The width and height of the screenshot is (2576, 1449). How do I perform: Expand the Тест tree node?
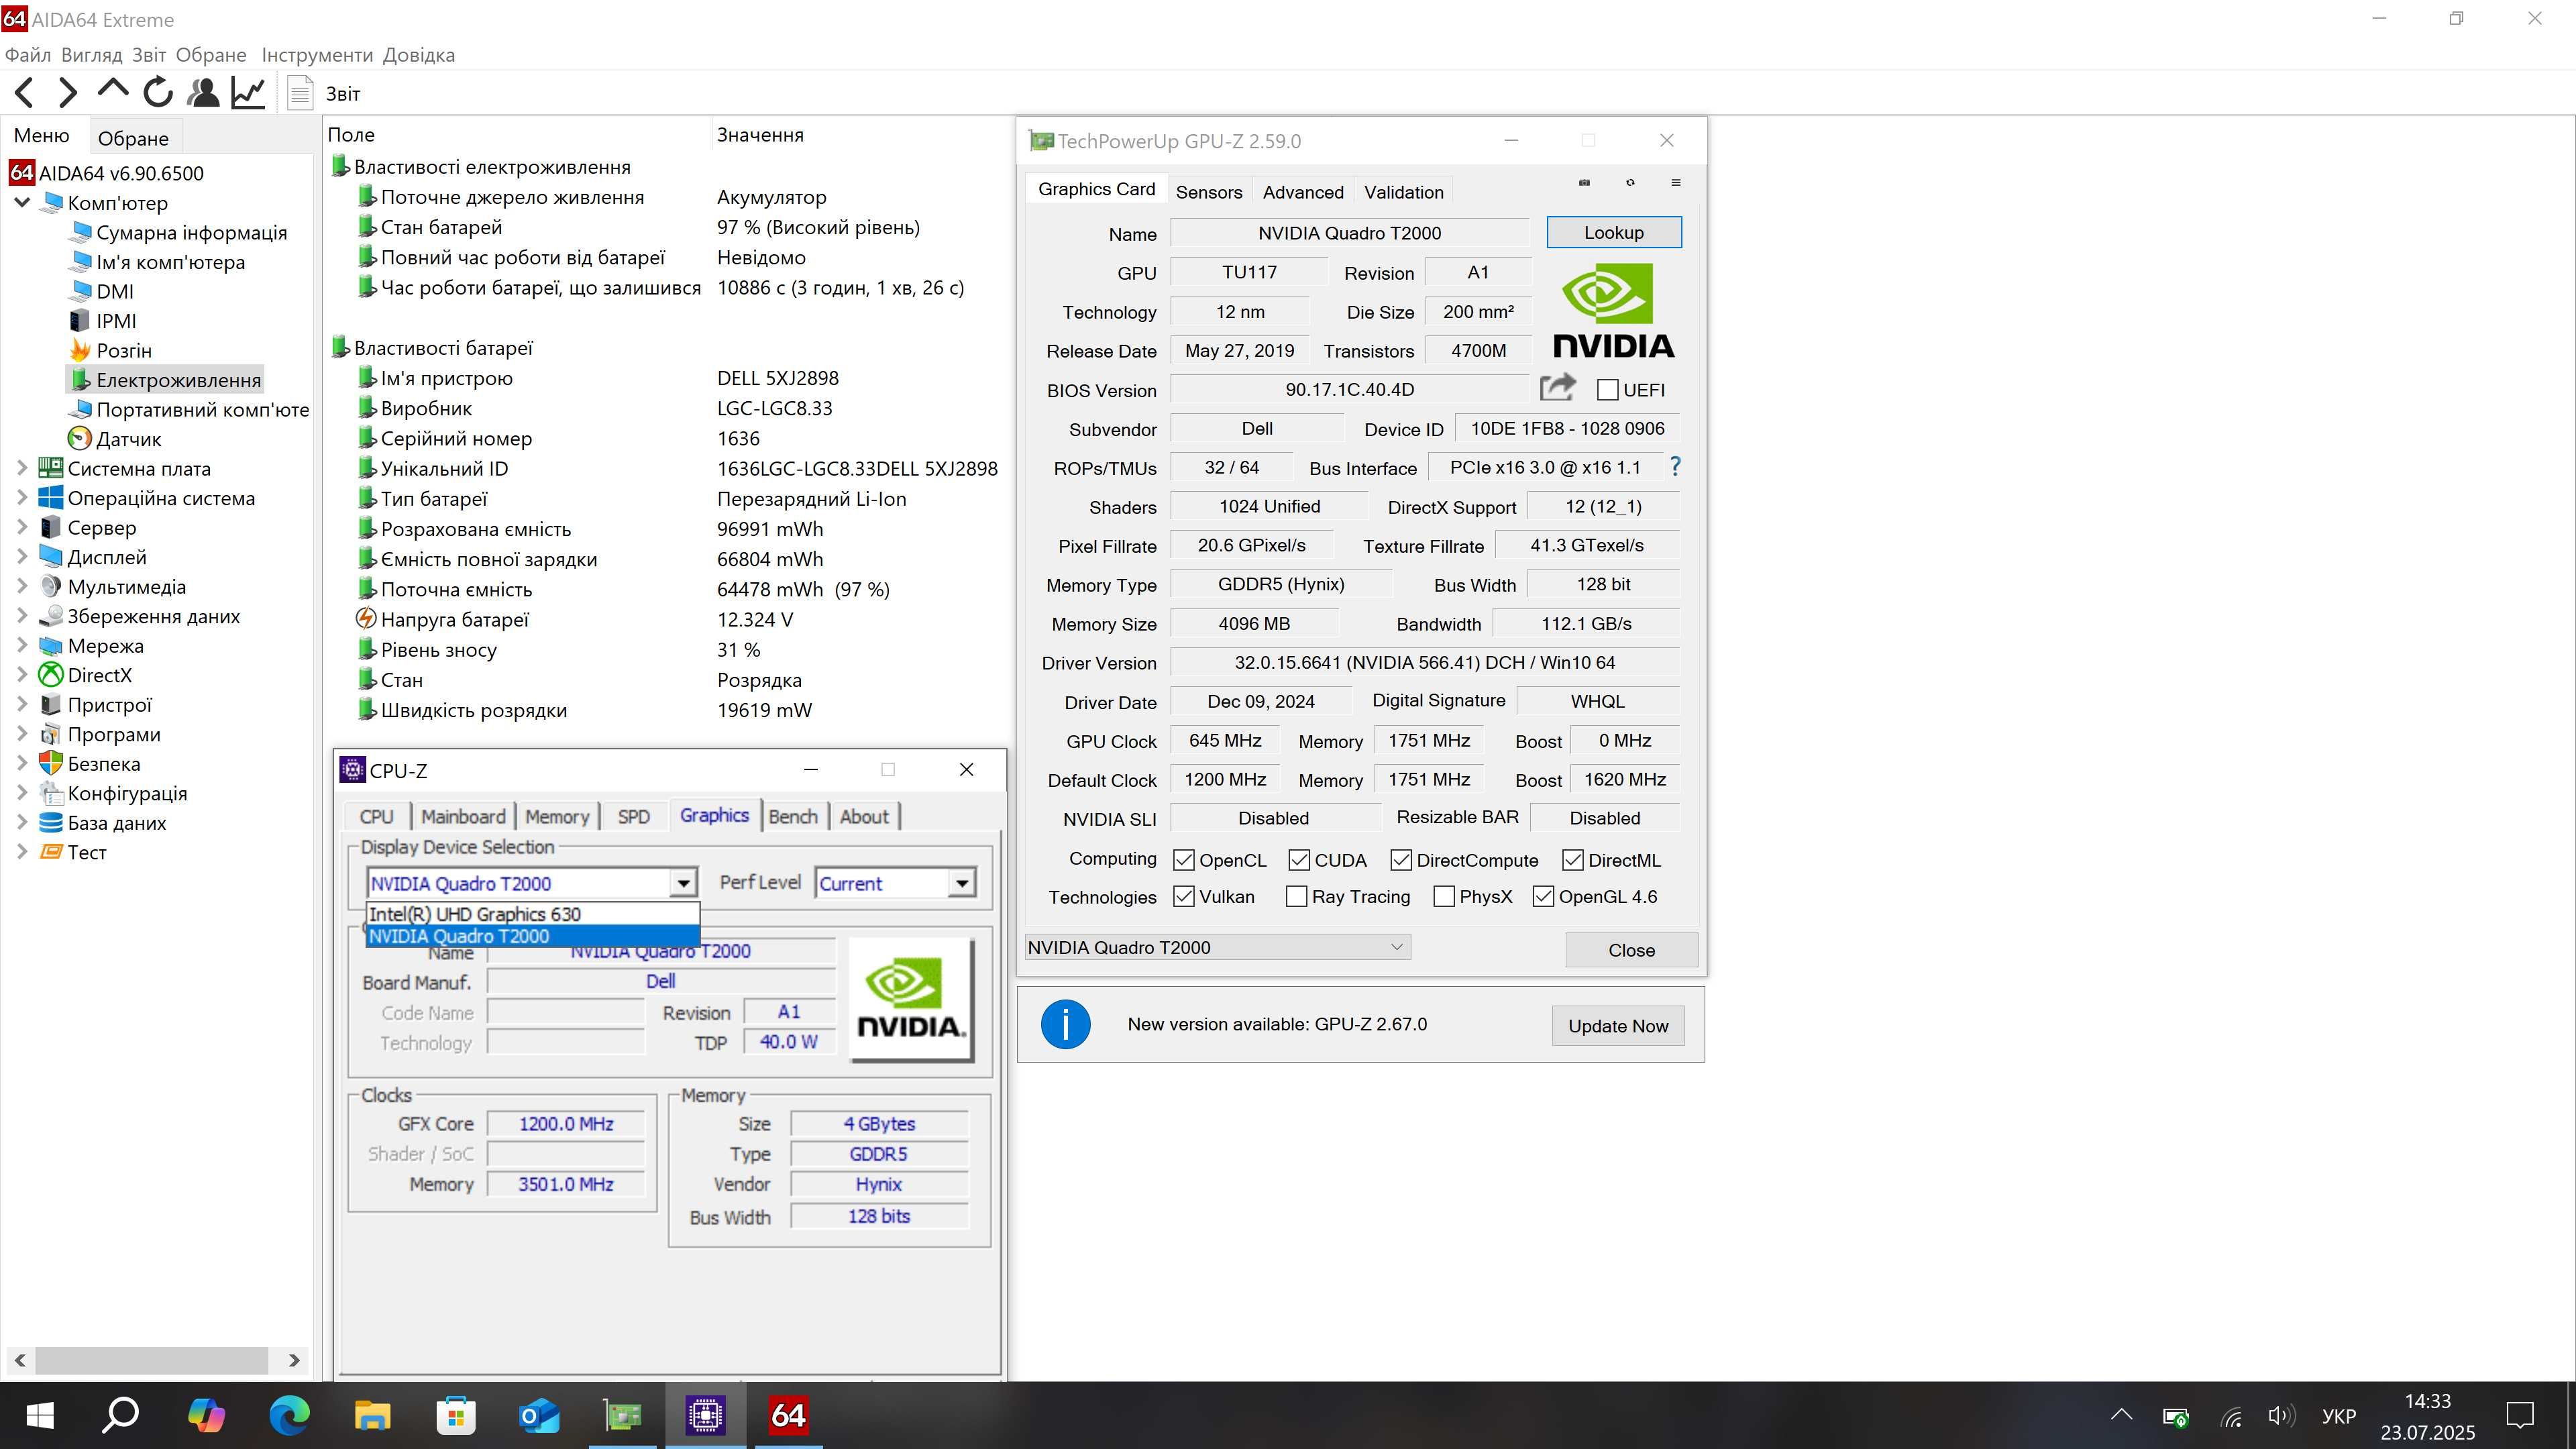coord(22,851)
